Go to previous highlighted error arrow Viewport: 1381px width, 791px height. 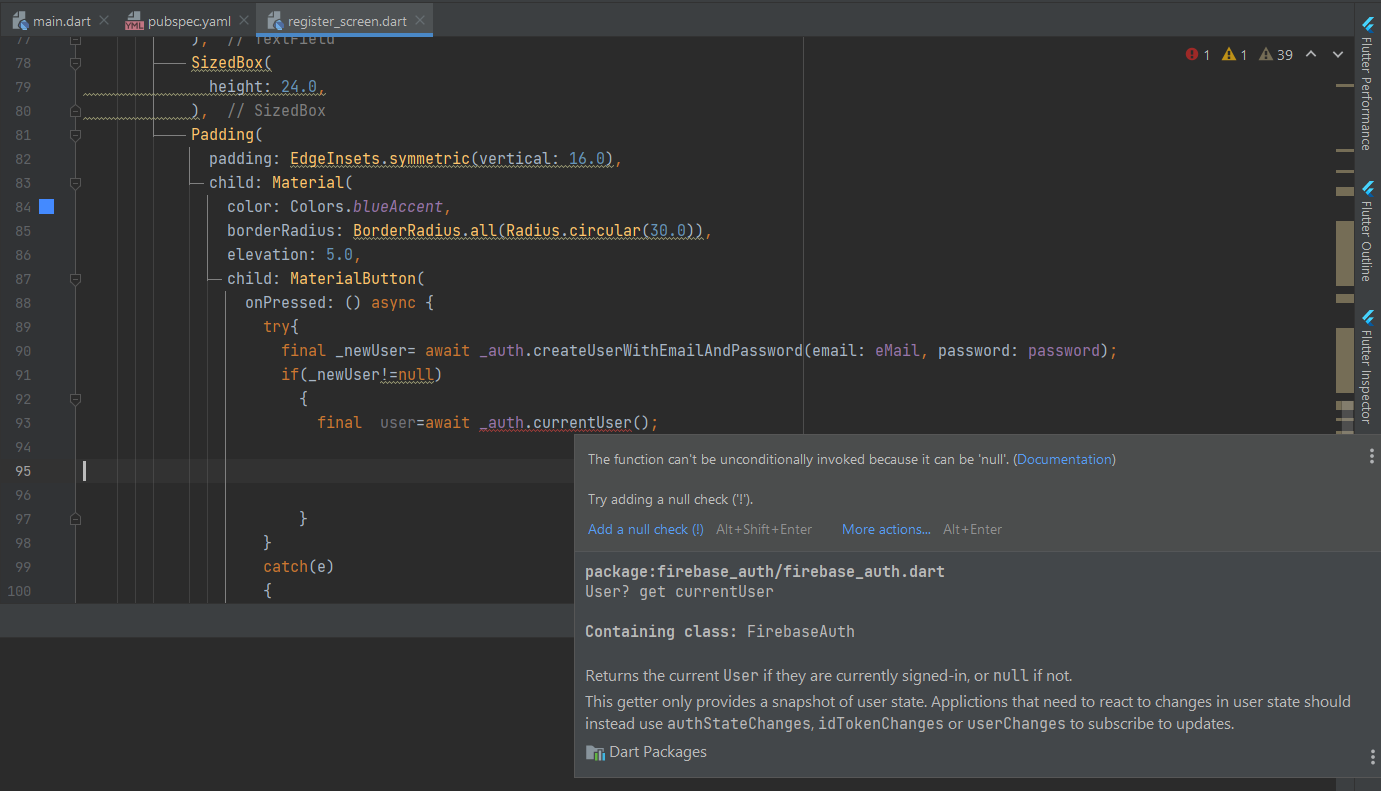tap(1311, 55)
